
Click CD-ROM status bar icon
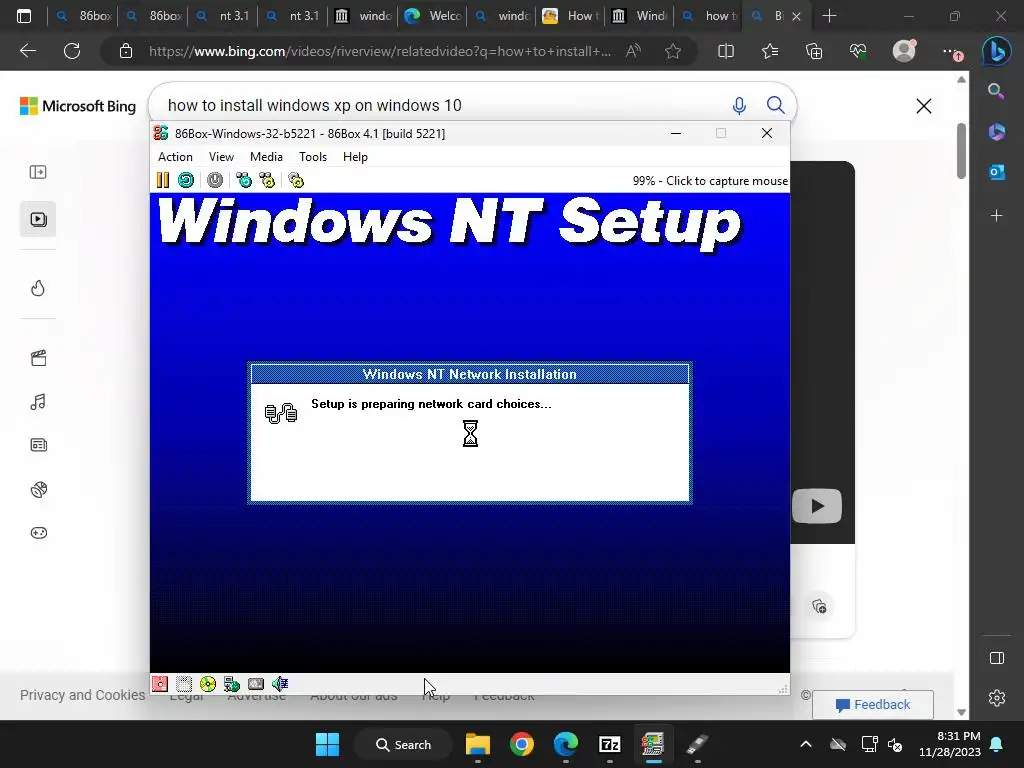click(208, 684)
